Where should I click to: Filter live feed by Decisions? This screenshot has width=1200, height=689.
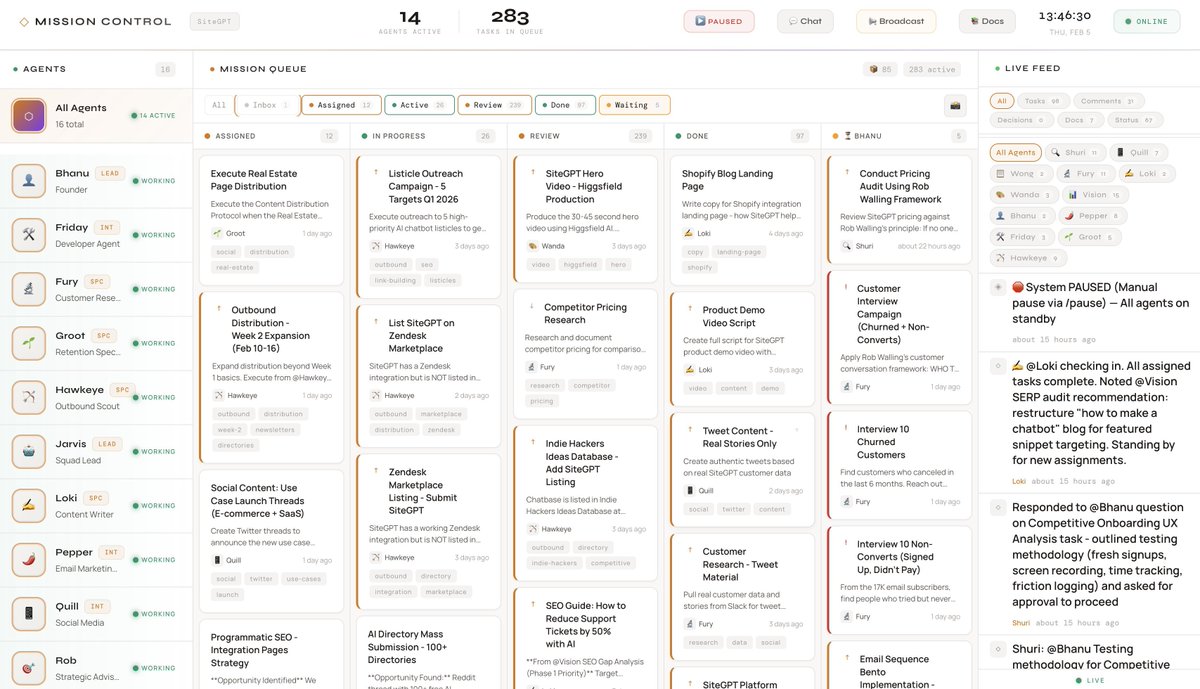1022,120
